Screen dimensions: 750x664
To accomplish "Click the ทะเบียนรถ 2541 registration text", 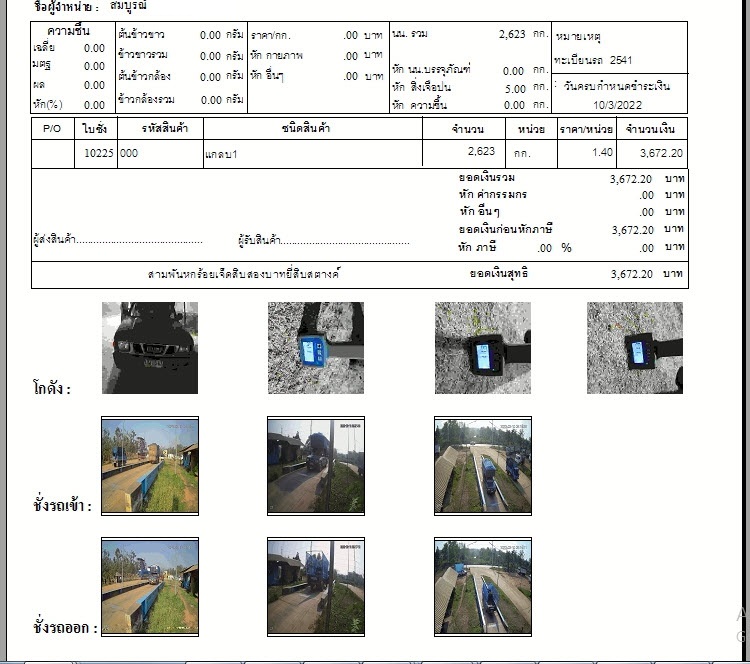I will pos(593,60).
